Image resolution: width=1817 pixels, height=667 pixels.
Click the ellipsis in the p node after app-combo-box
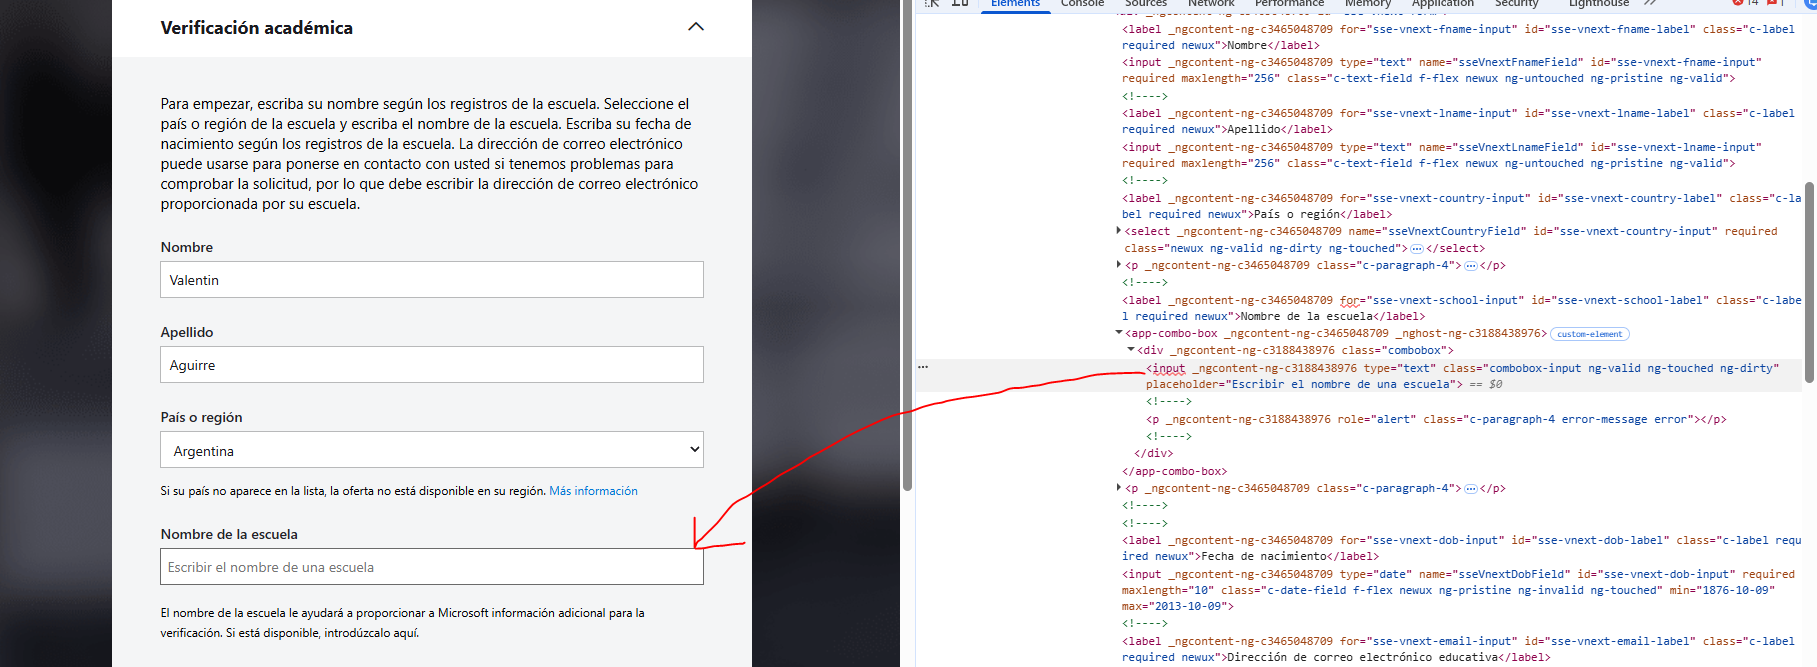pos(1471,489)
